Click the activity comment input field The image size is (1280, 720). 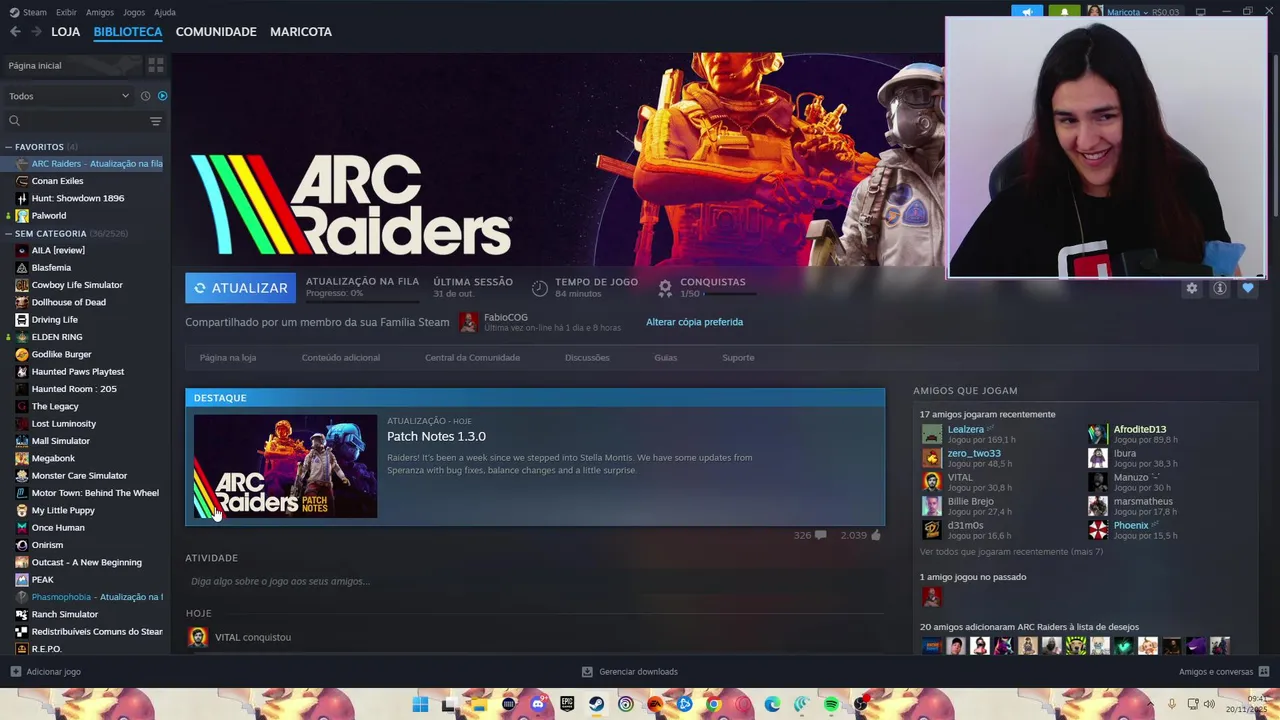coord(535,581)
